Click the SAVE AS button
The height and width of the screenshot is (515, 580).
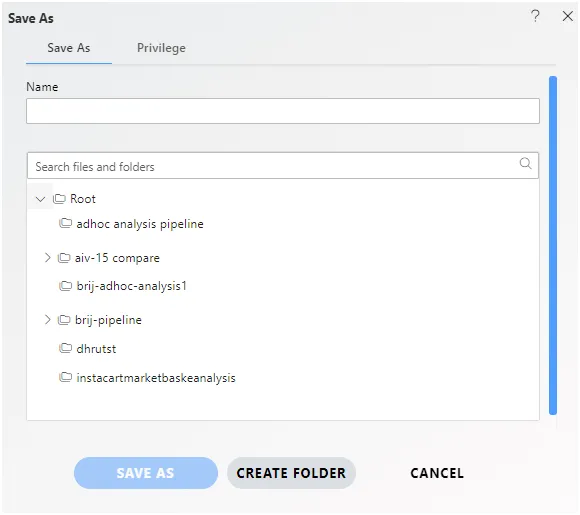click(146, 473)
